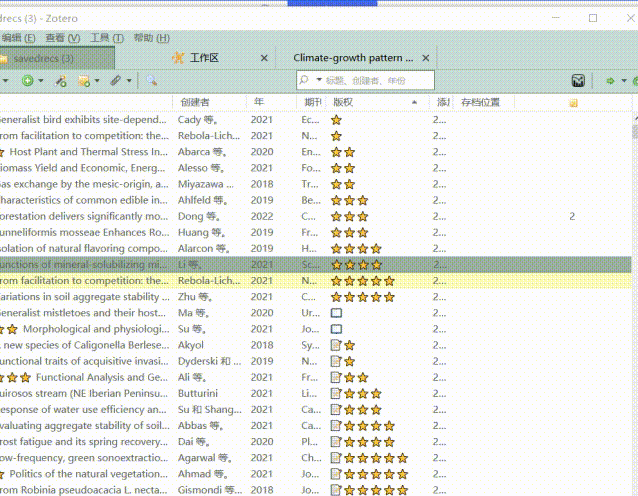Sort by the 期刊 column header
The height and width of the screenshot is (496, 638).
click(x=312, y=102)
